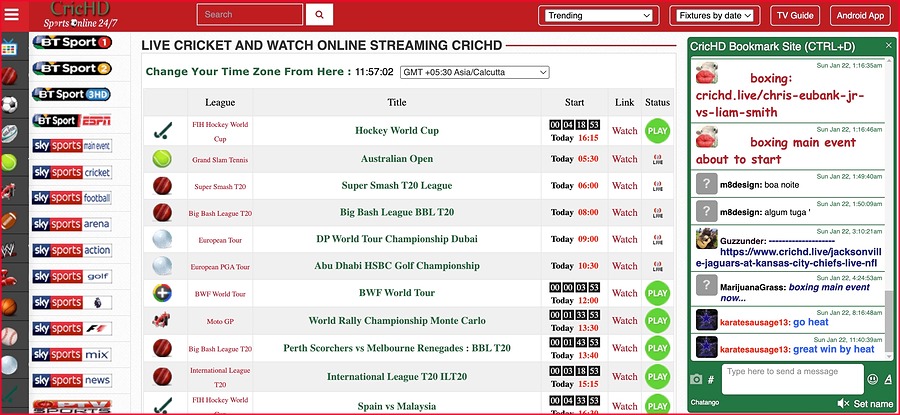
Task: Click Watch link for Australian Open
Action: [624, 159]
